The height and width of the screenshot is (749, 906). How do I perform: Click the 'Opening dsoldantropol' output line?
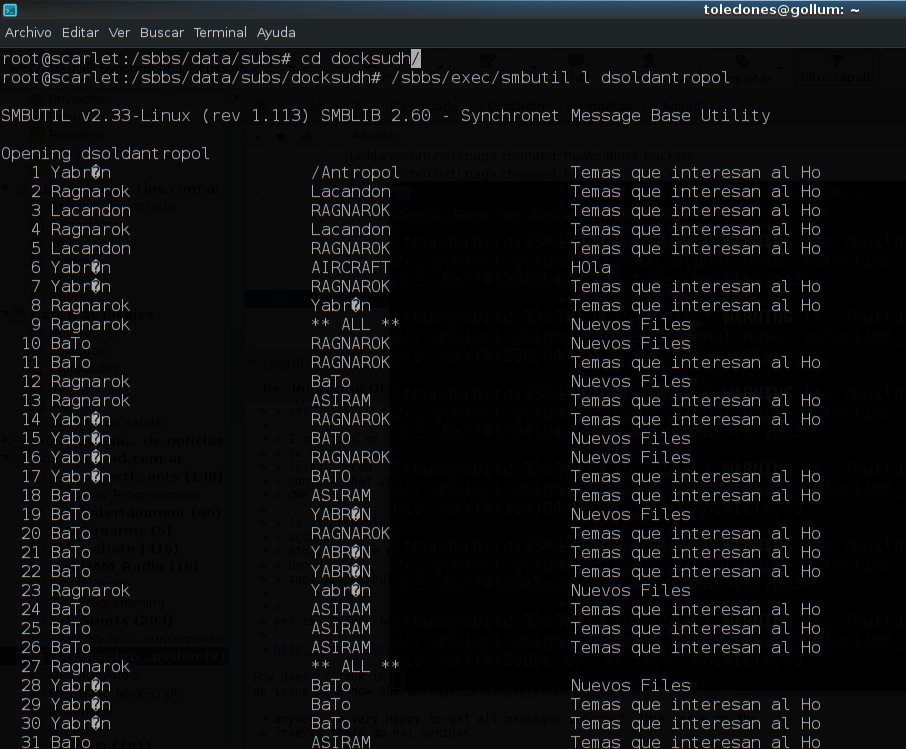[105, 153]
